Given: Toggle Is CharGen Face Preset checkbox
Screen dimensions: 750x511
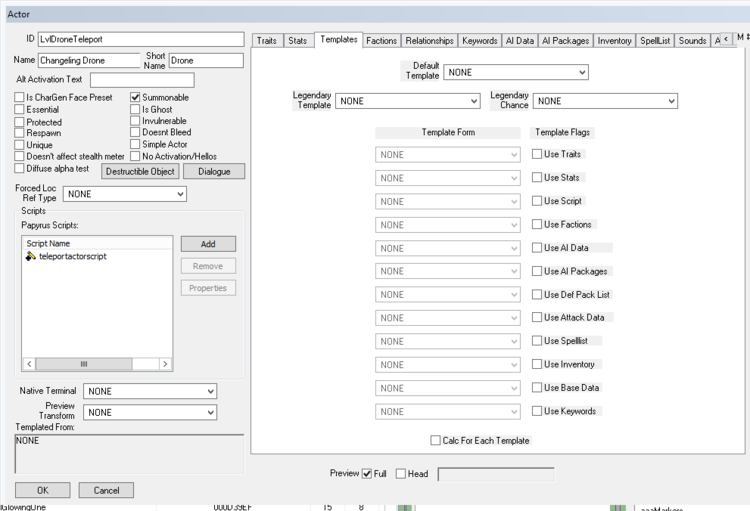Looking at the screenshot, I should click(19, 97).
